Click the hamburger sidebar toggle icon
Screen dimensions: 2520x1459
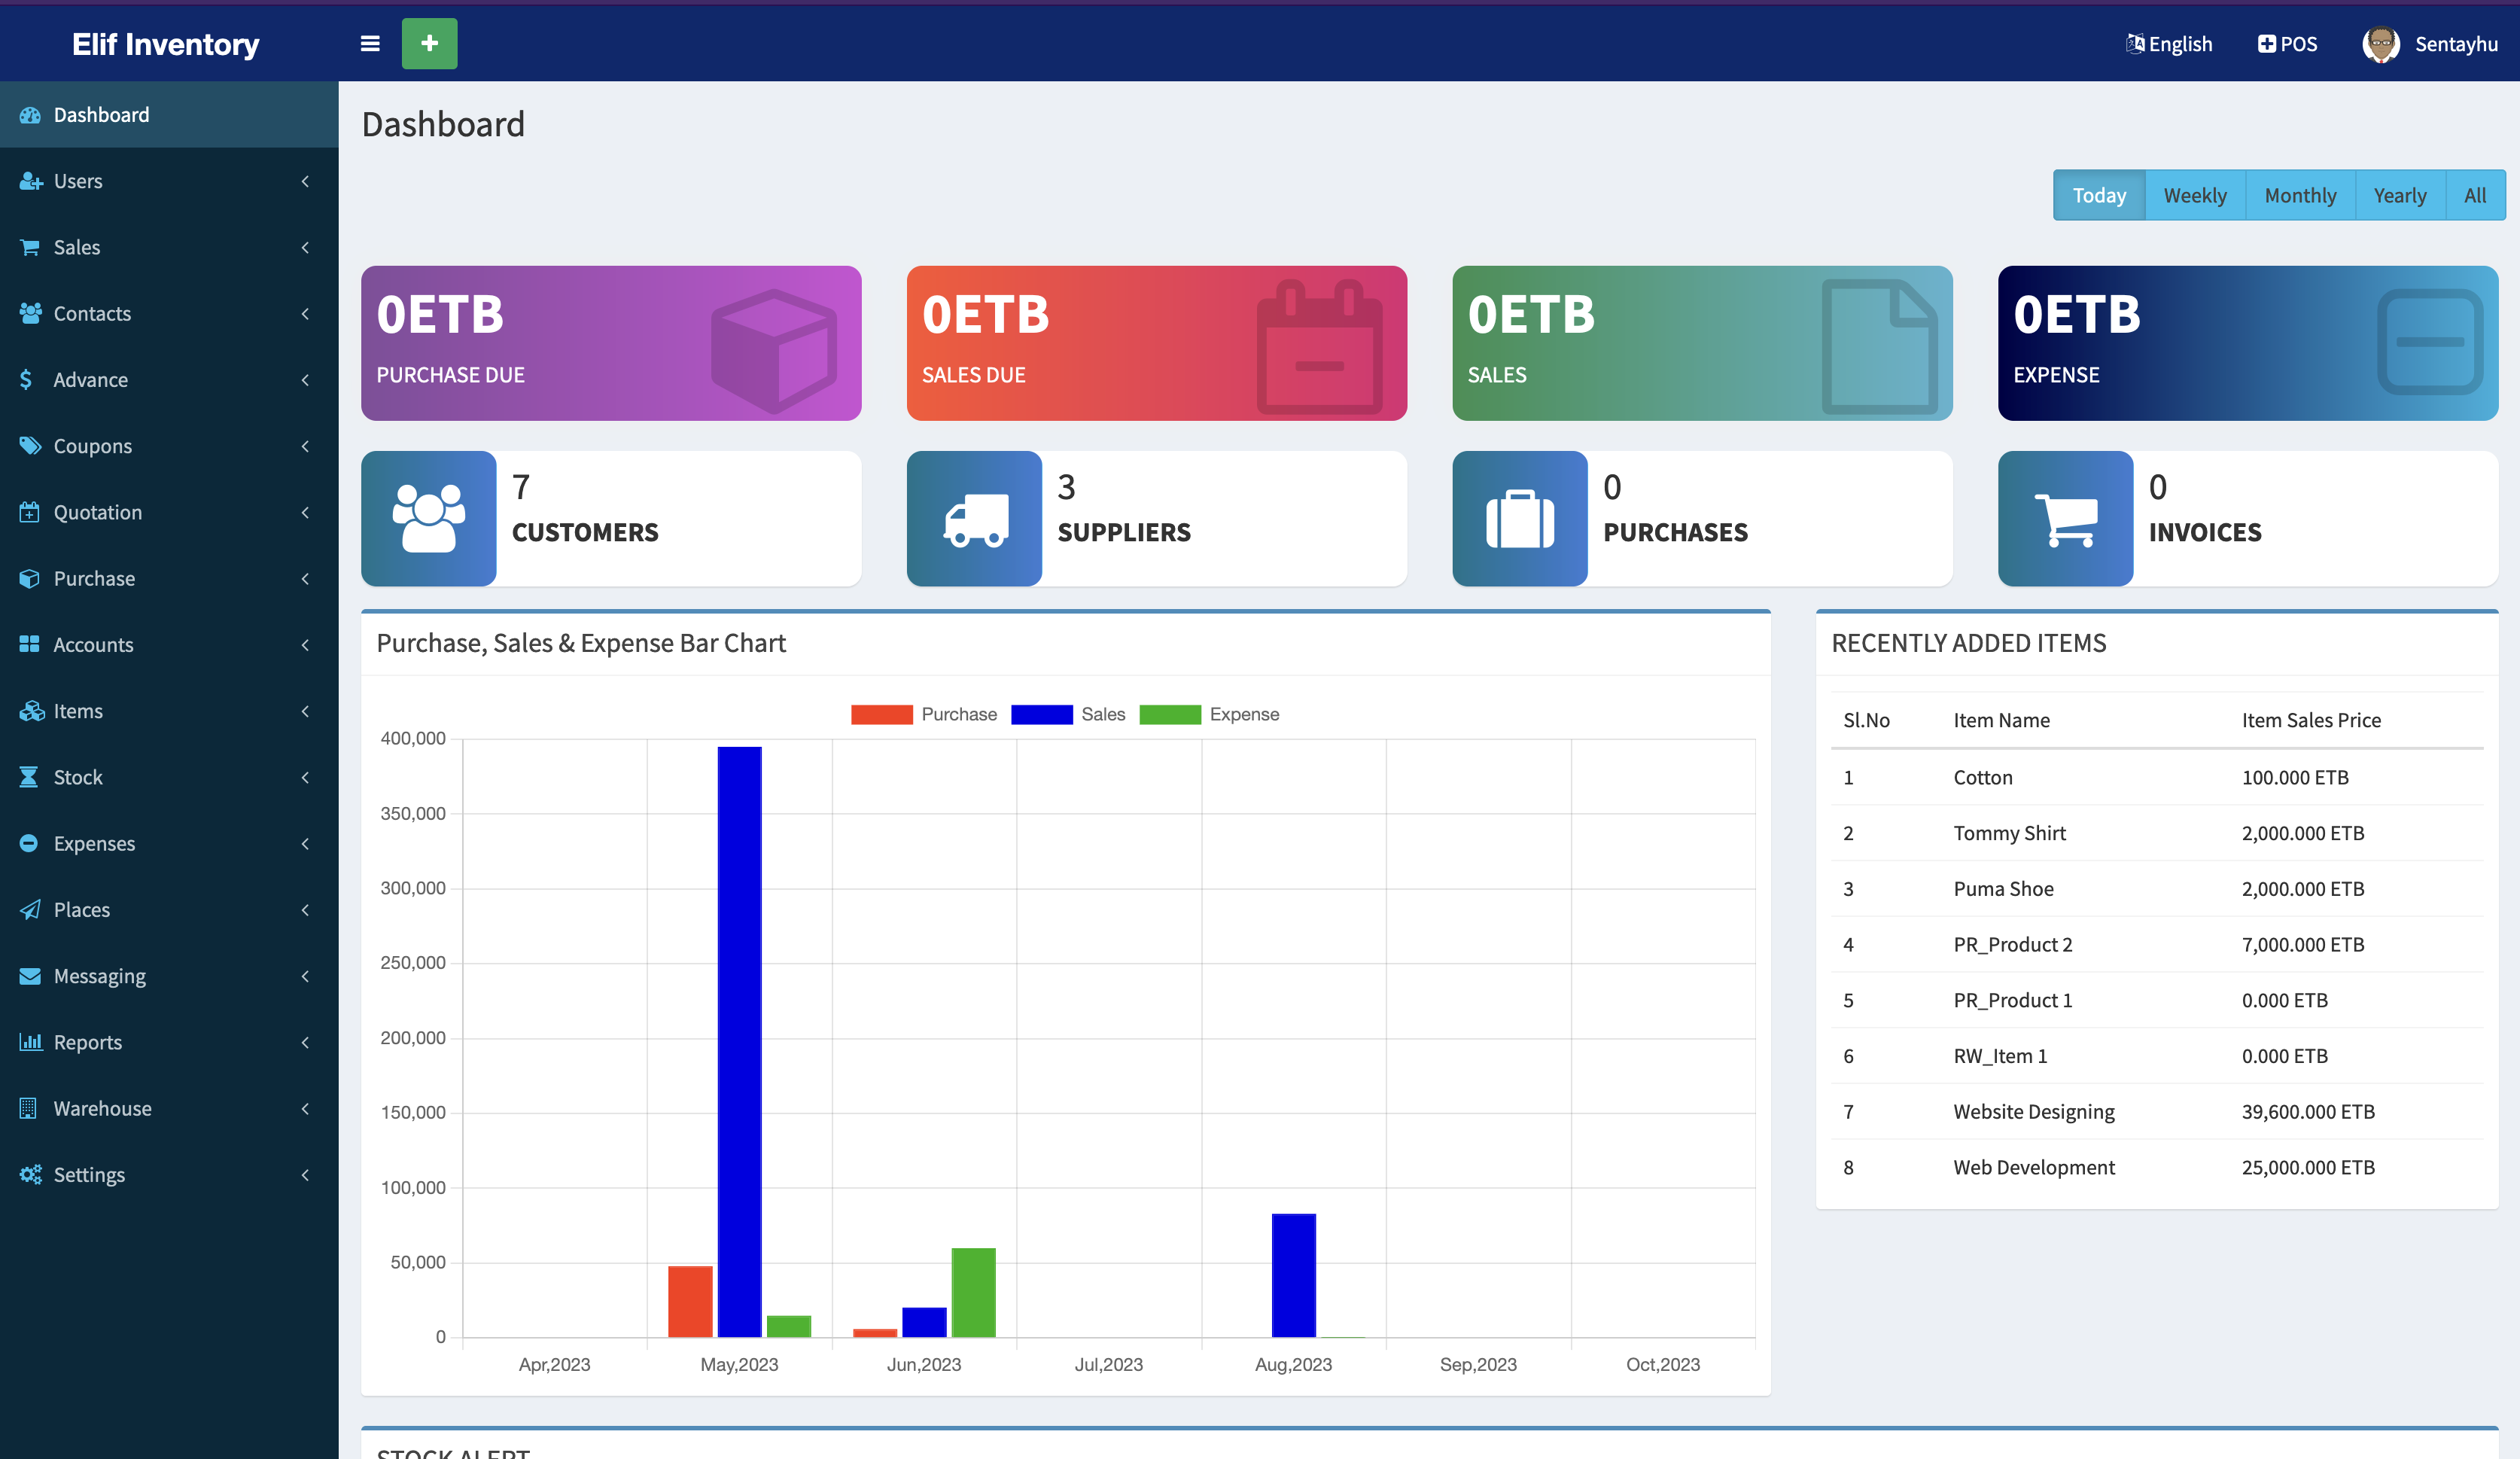coord(370,44)
